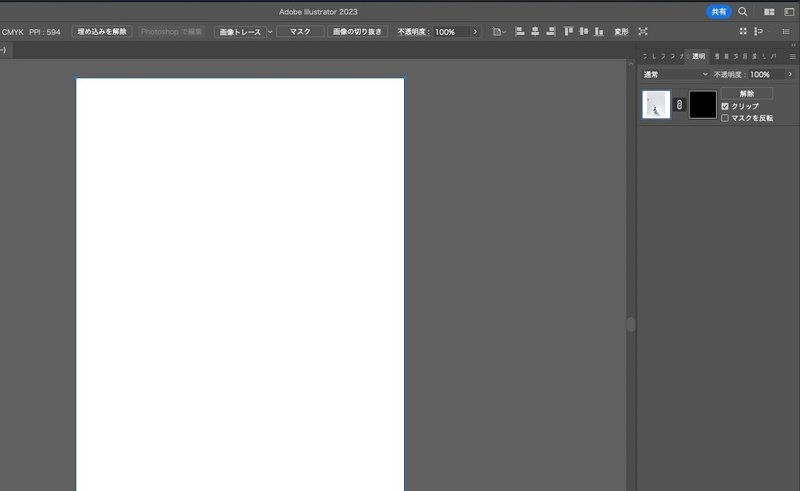Select the black opacity mask thumbnail
The image size is (800, 491).
(x=703, y=105)
